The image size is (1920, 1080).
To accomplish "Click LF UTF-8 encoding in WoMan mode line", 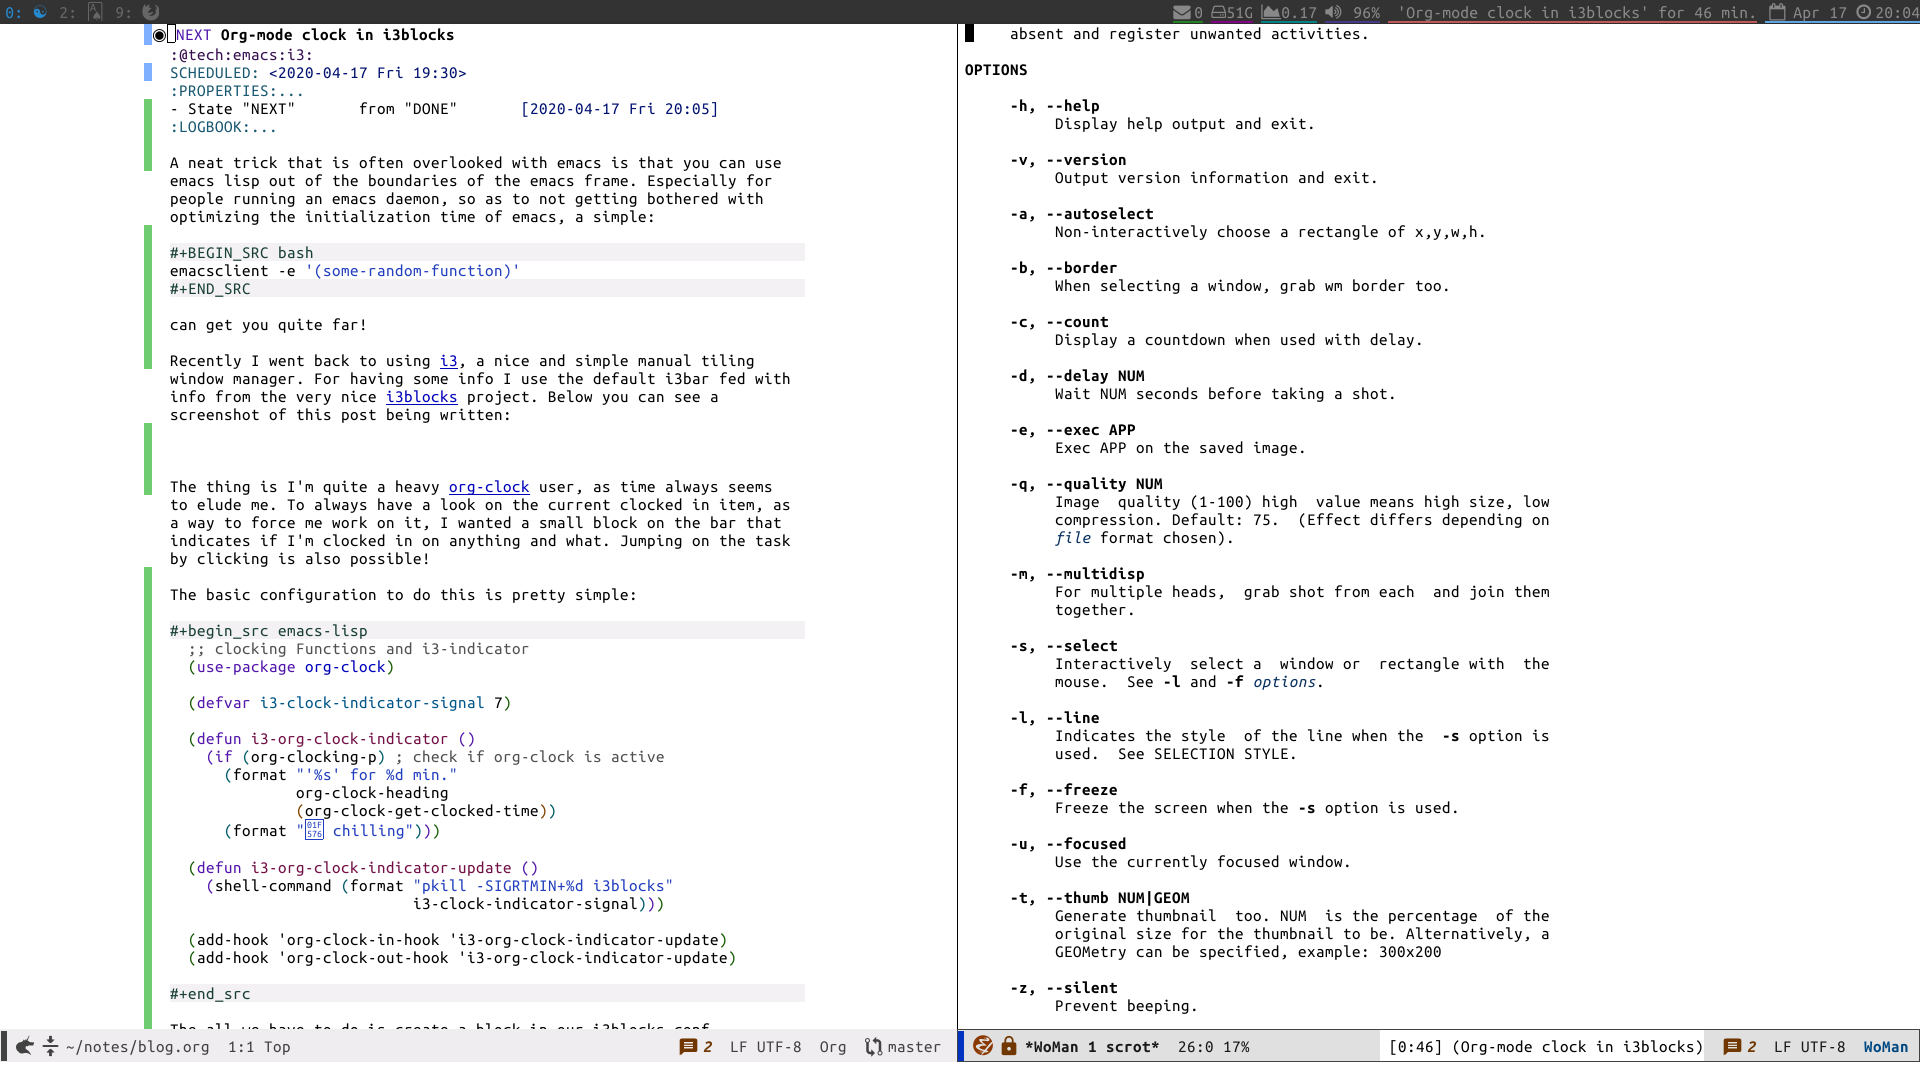I will click(1809, 1047).
